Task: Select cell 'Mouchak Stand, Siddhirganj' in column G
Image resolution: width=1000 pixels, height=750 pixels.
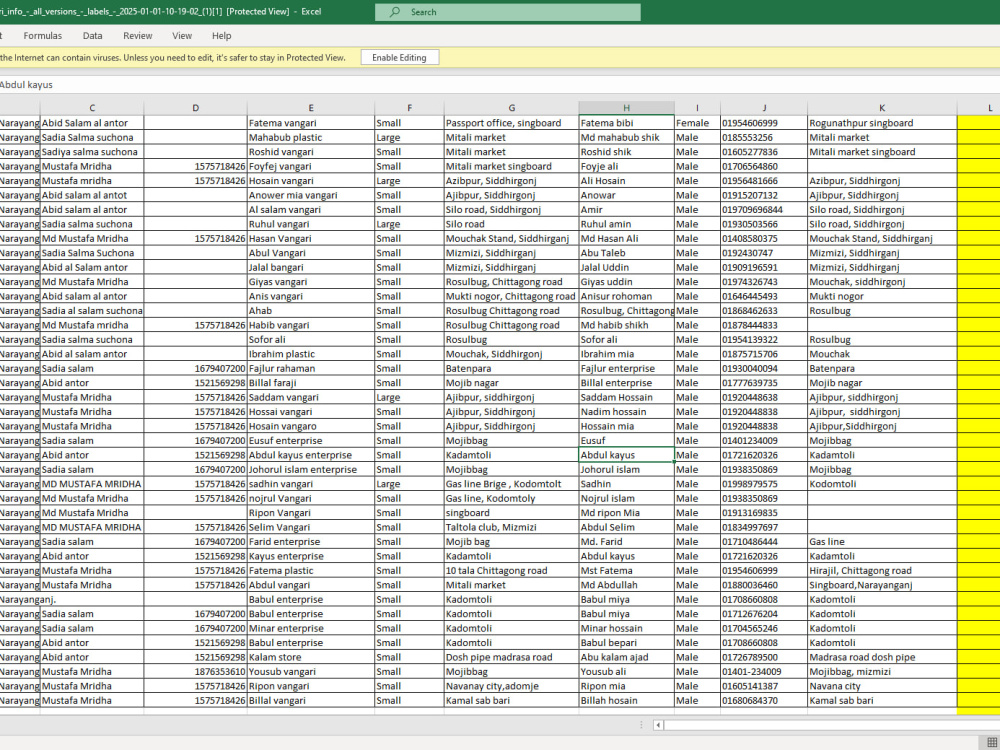Action: (511, 239)
